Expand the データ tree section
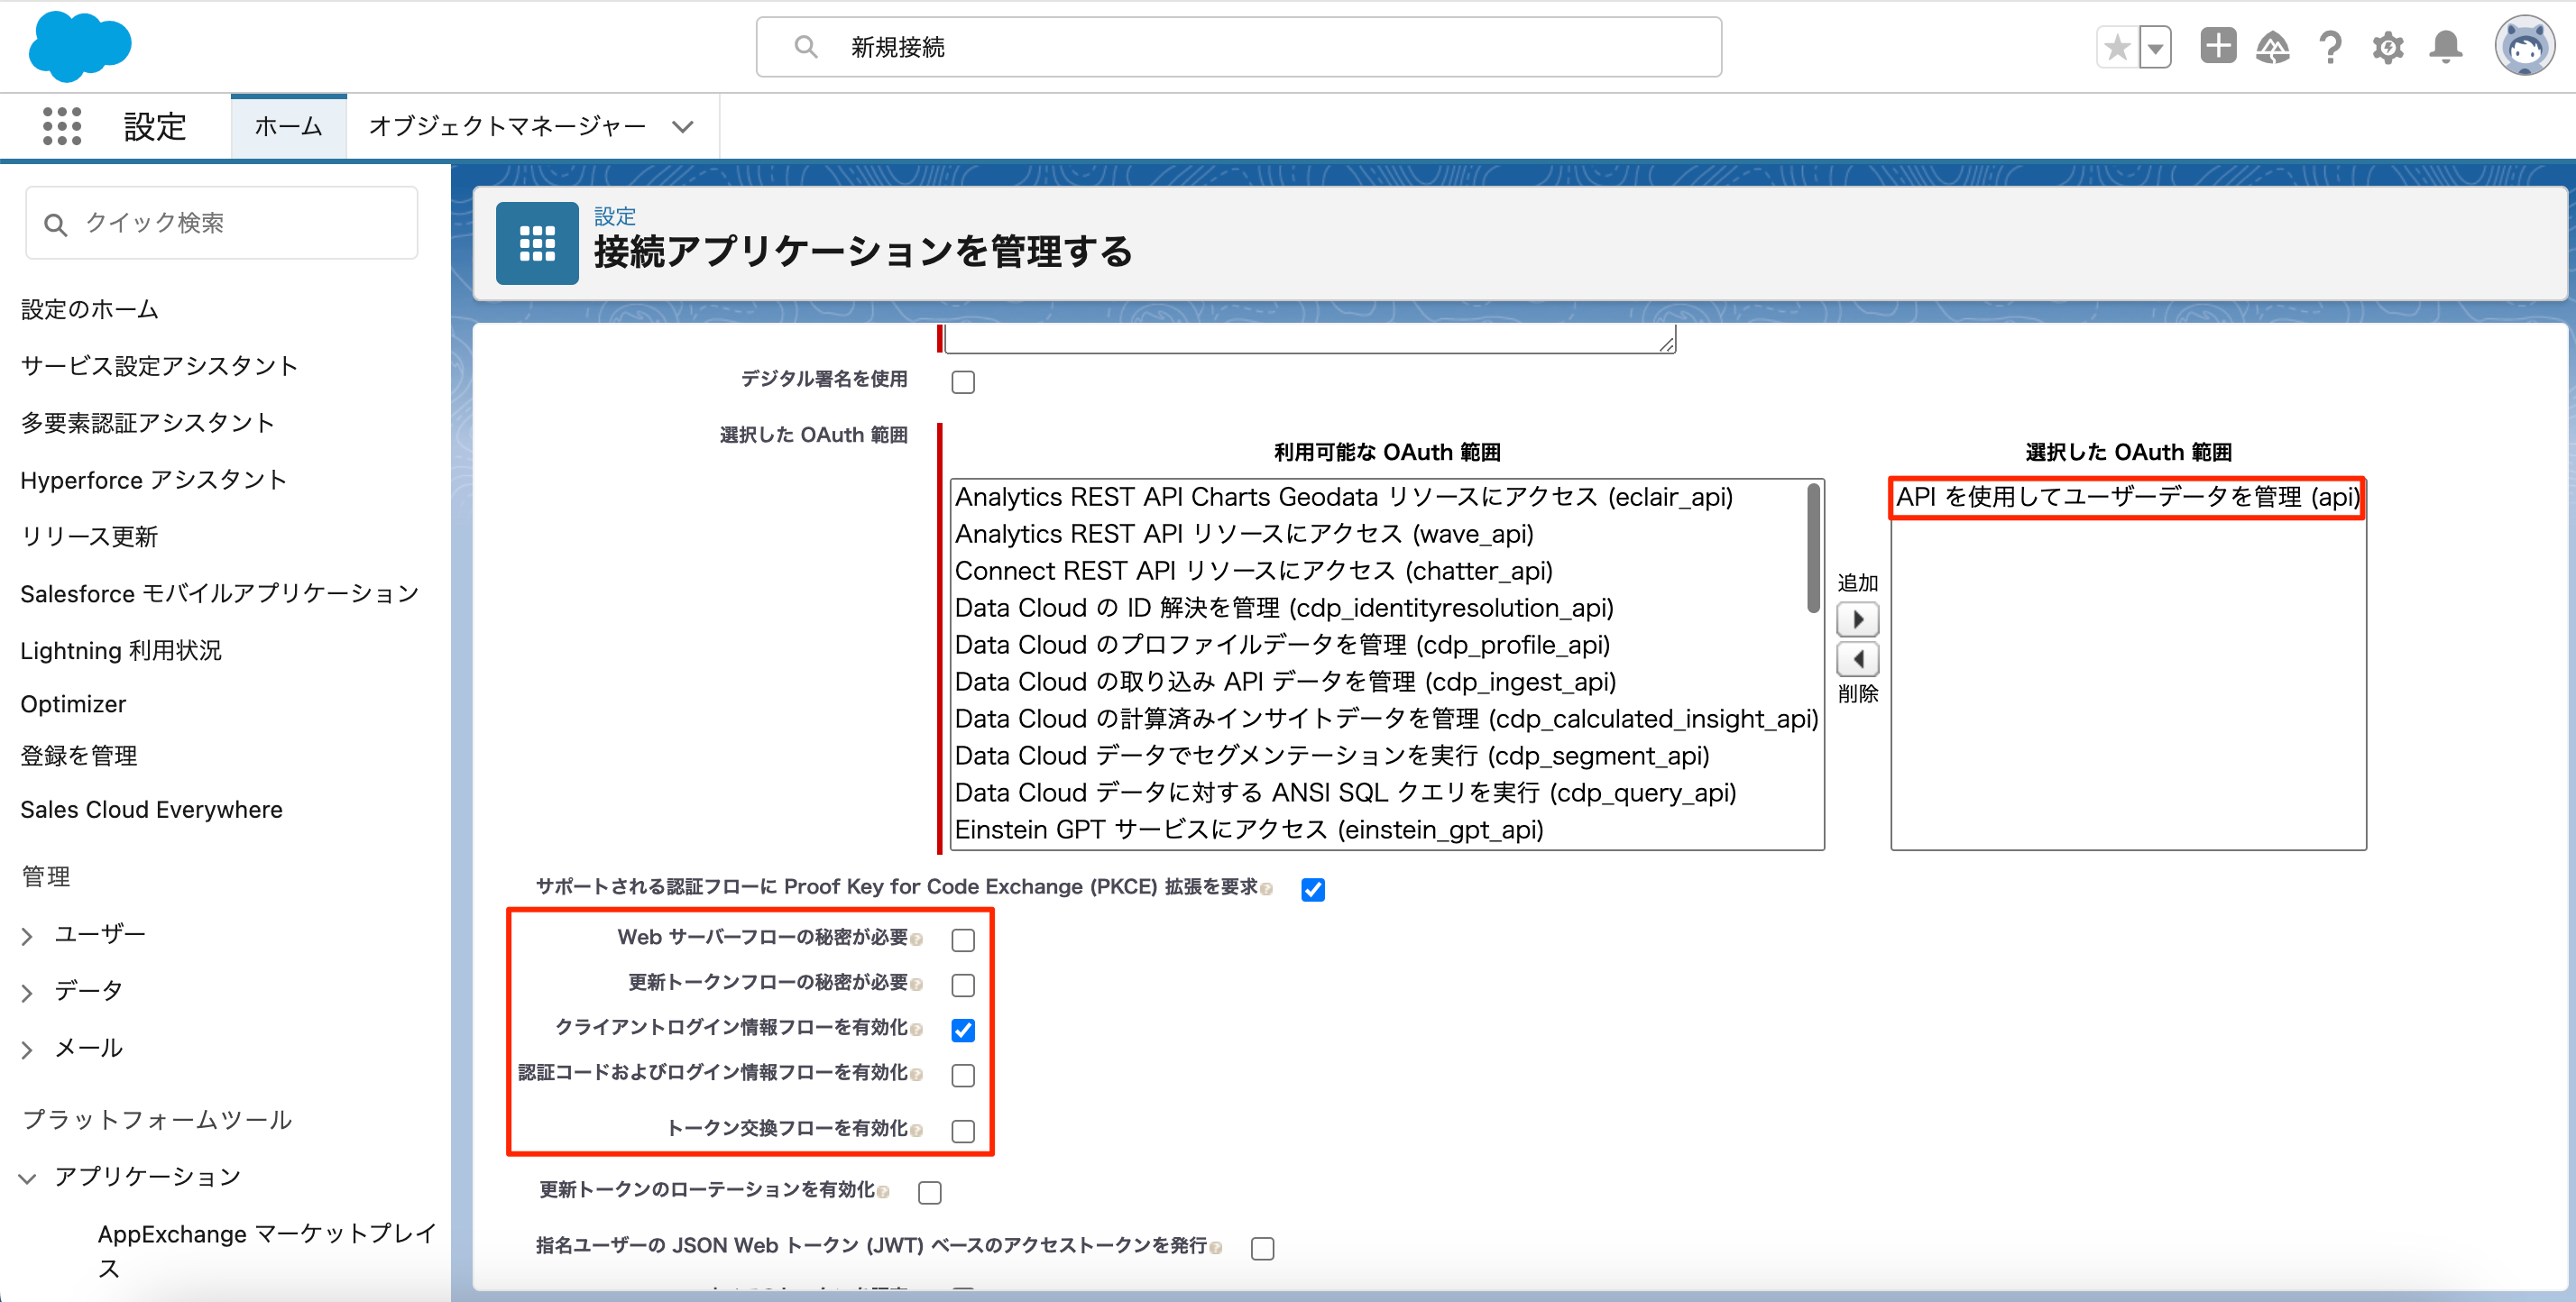This screenshot has height=1302, width=2576. [x=27, y=993]
